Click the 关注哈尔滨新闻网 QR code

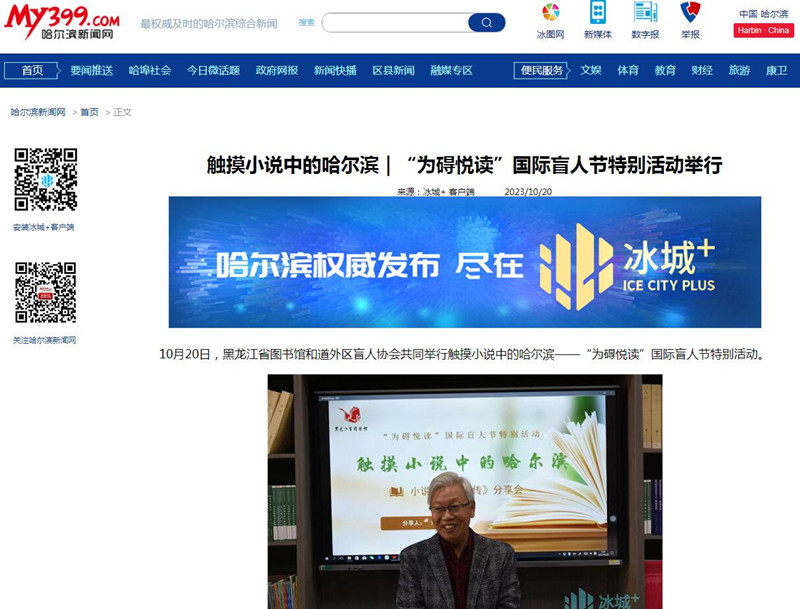pos(45,293)
